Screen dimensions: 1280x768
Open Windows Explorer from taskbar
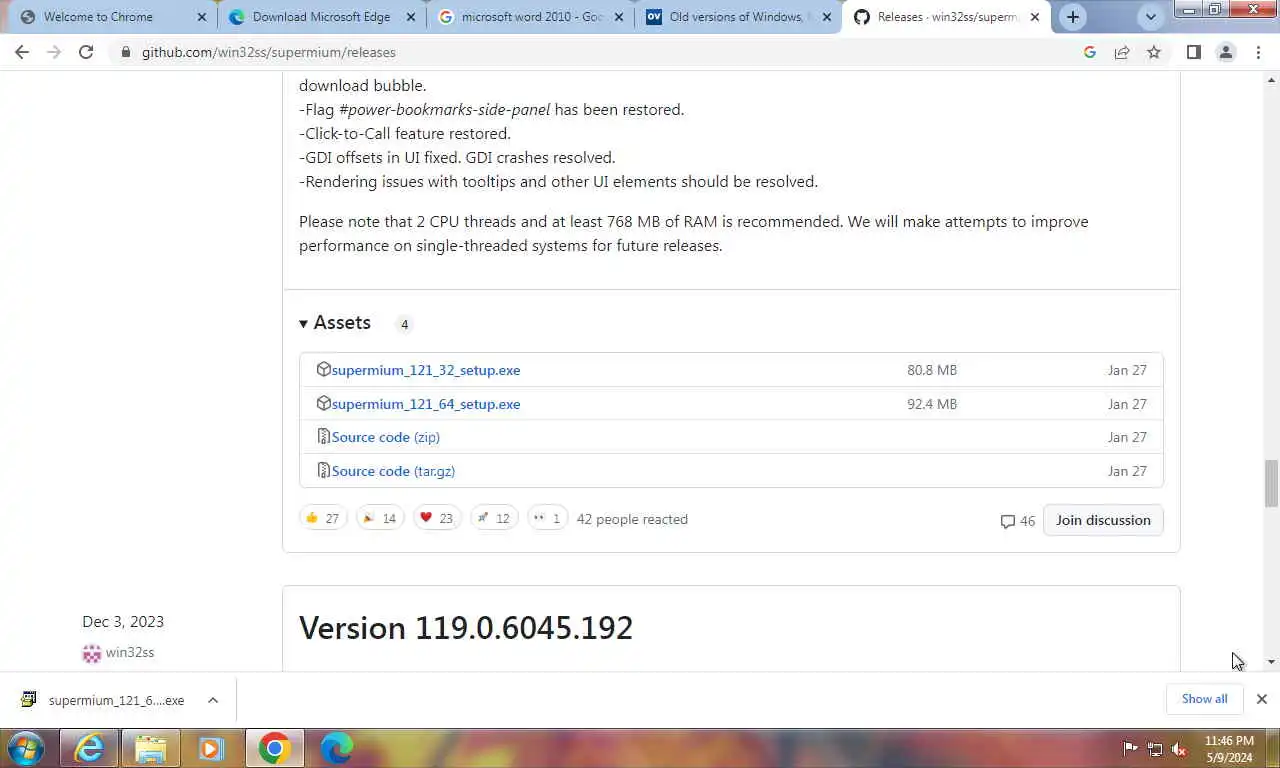tap(150, 748)
